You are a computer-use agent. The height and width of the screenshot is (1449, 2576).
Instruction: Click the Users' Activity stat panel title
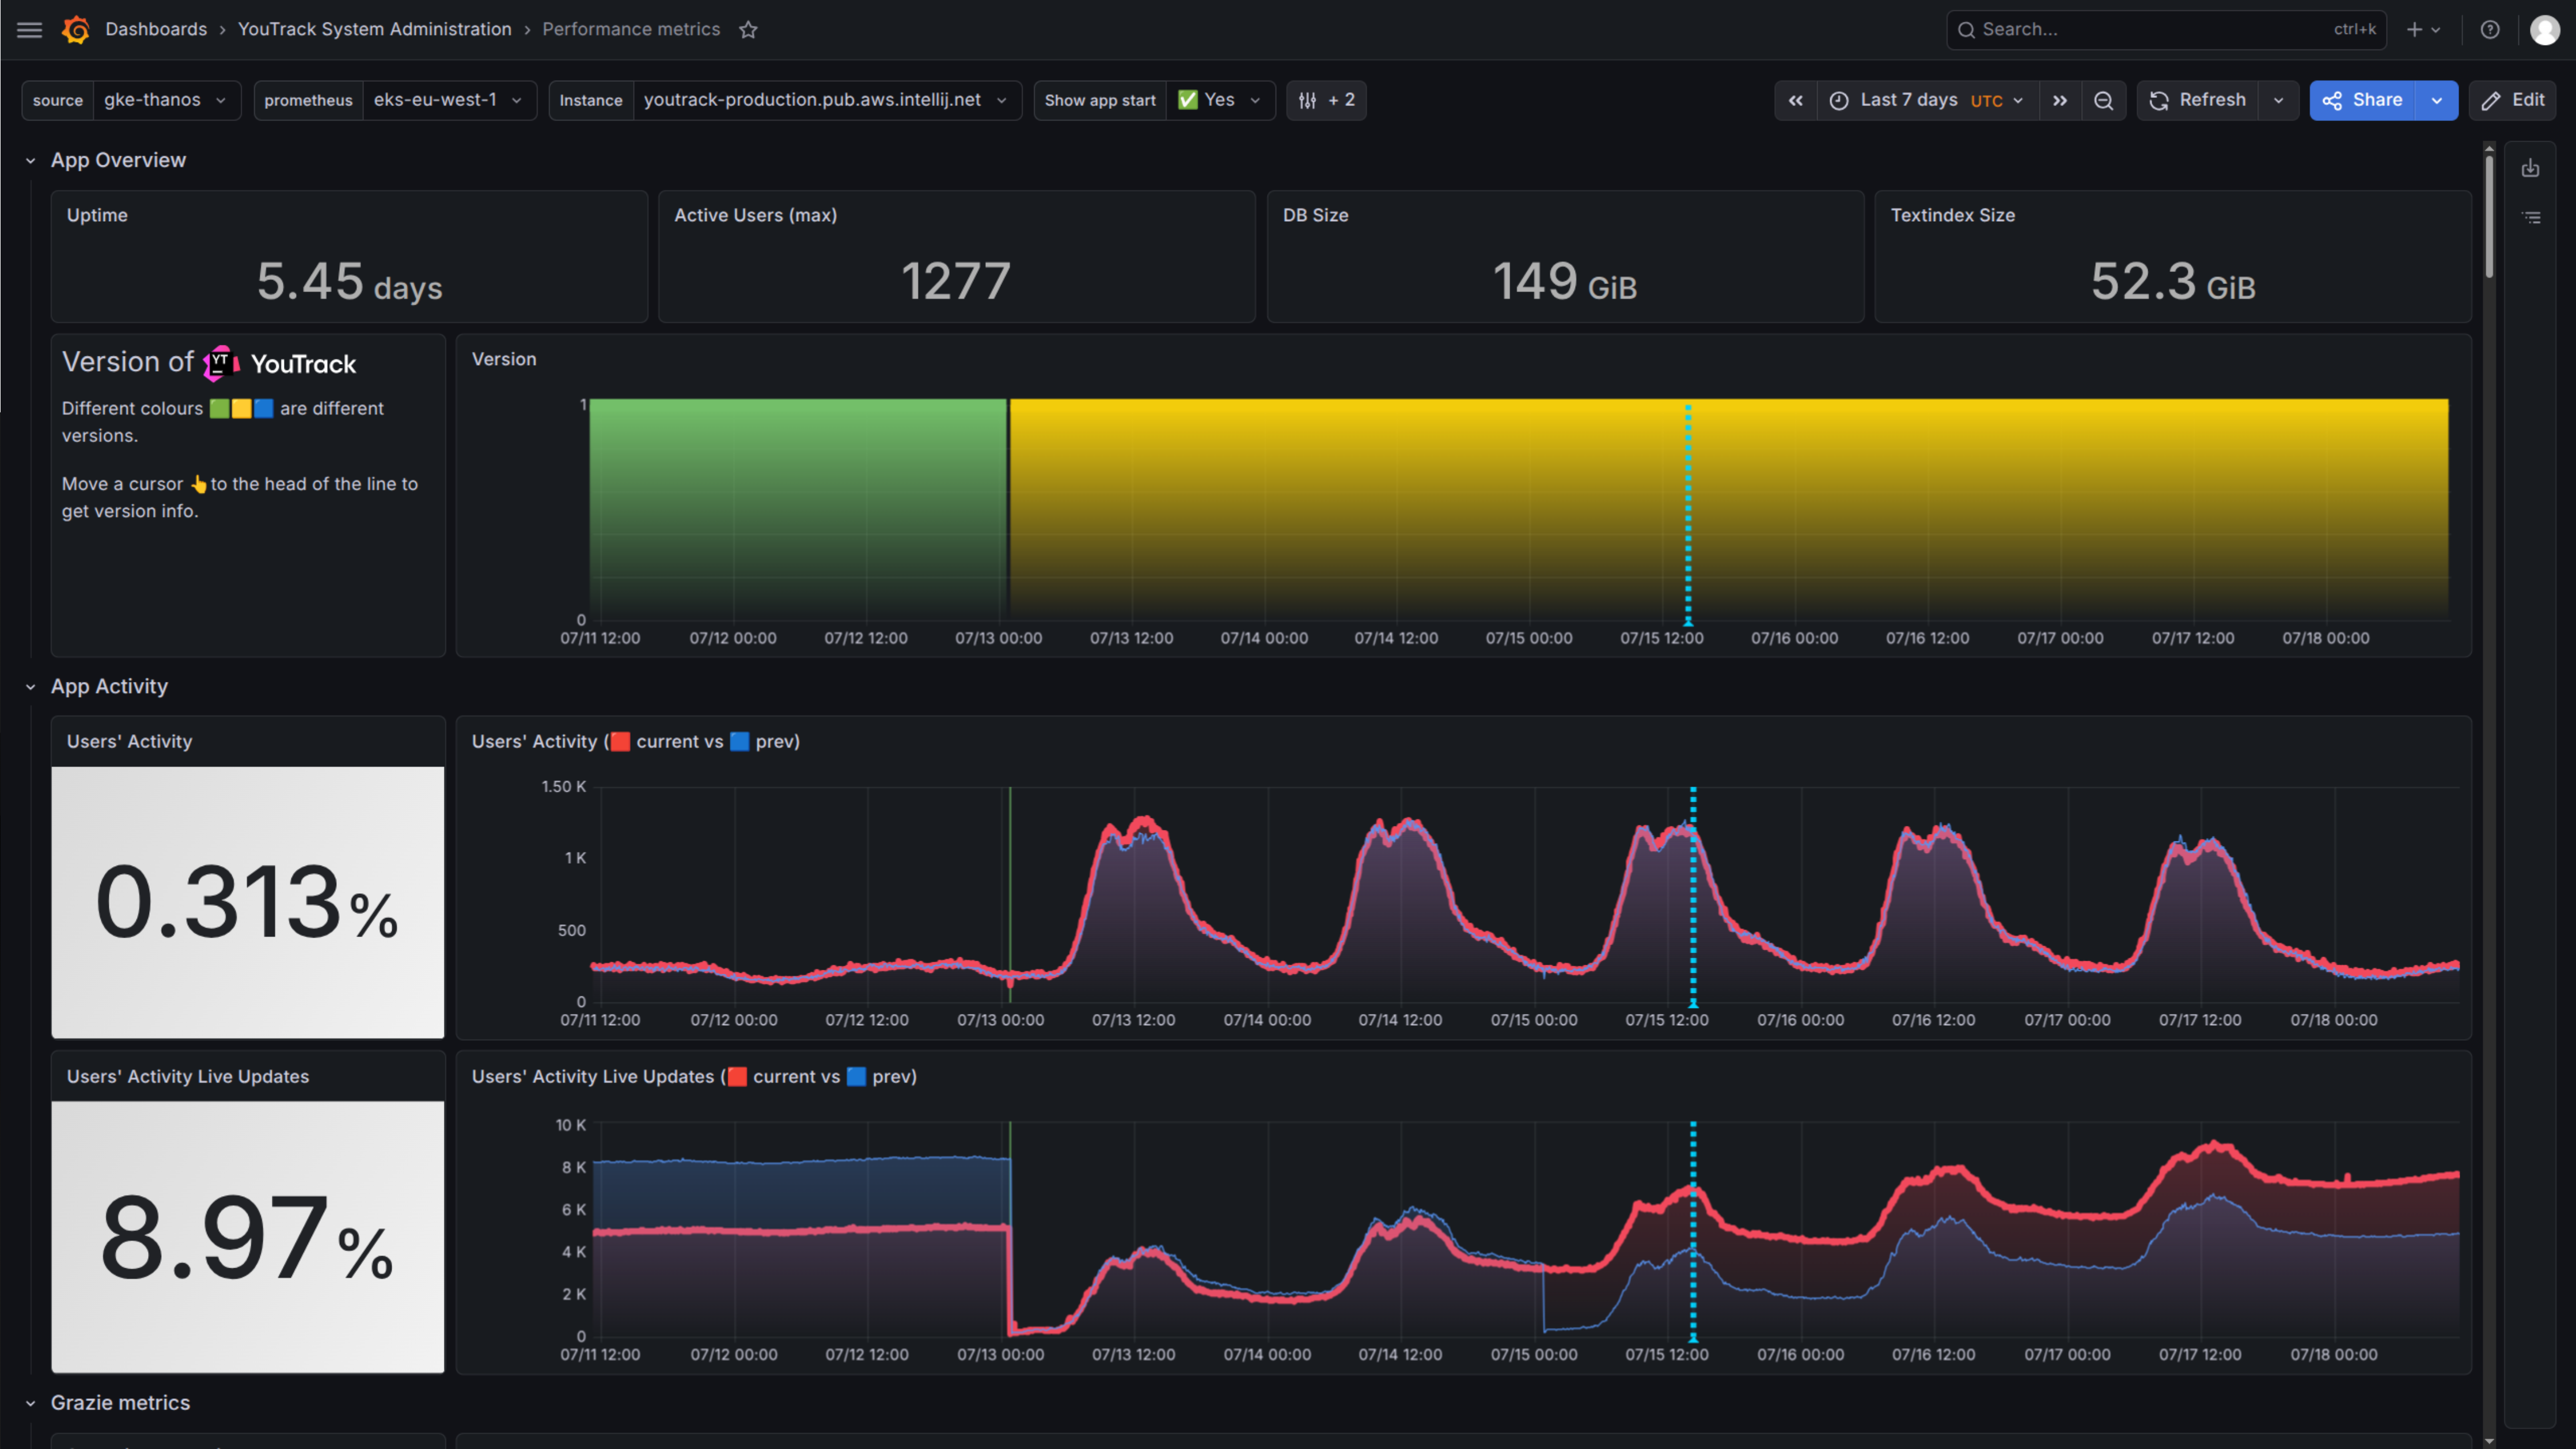tap(129, 741)
